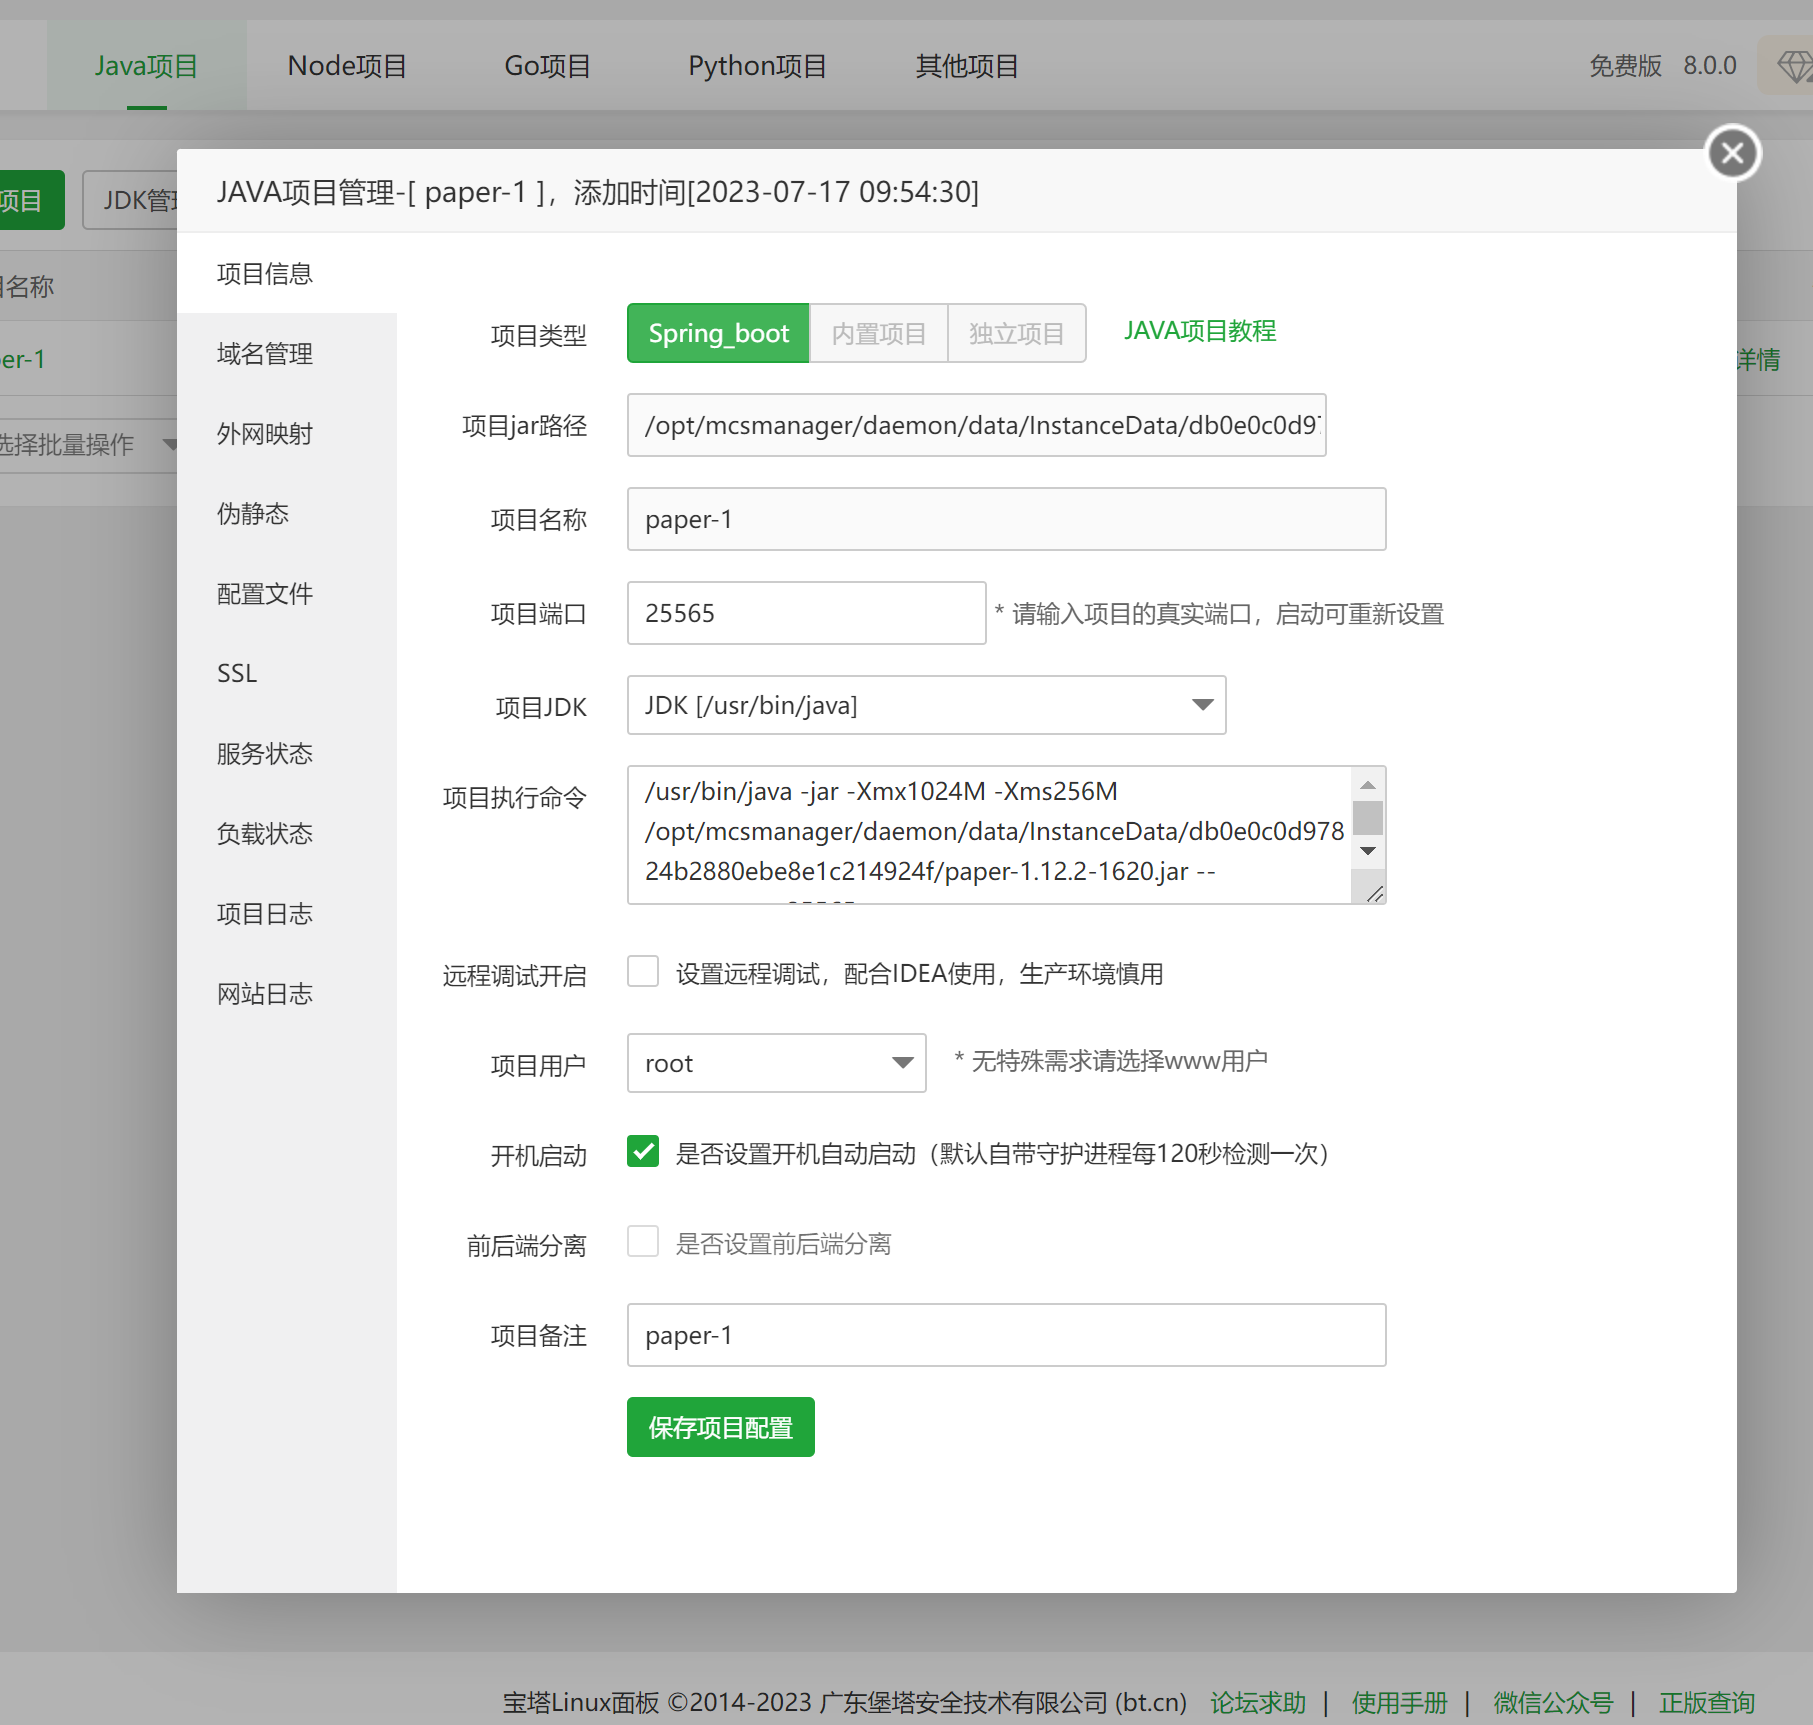This screenshot has width=1813, height=1725.
Task: Click the project remark field
Action: click(x=1006, y=1335)
